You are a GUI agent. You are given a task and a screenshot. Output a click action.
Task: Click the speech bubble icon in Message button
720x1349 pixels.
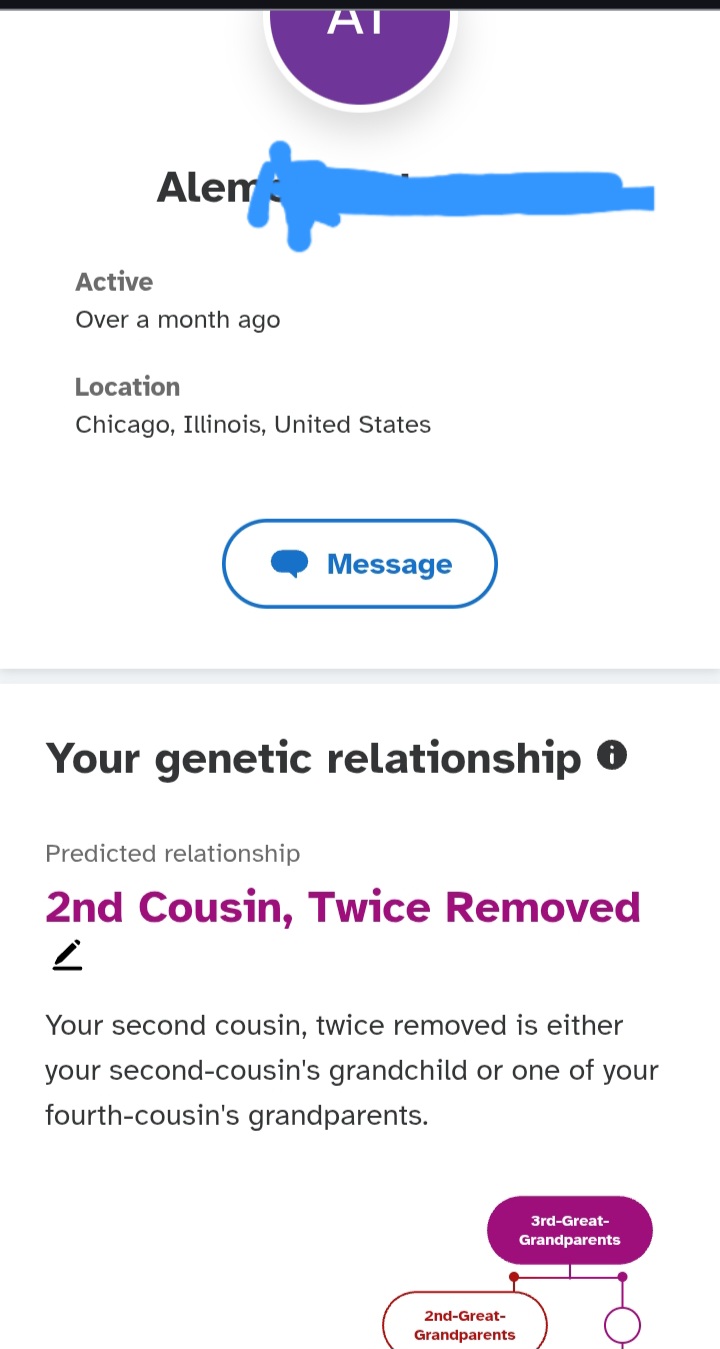point(290,564)
